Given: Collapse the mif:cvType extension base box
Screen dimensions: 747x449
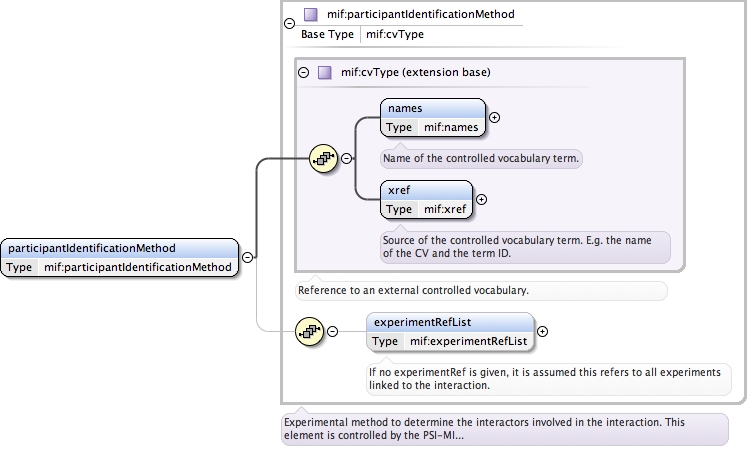Looking at the screenshot, I should pyautogui.click(x=304, y=73).
